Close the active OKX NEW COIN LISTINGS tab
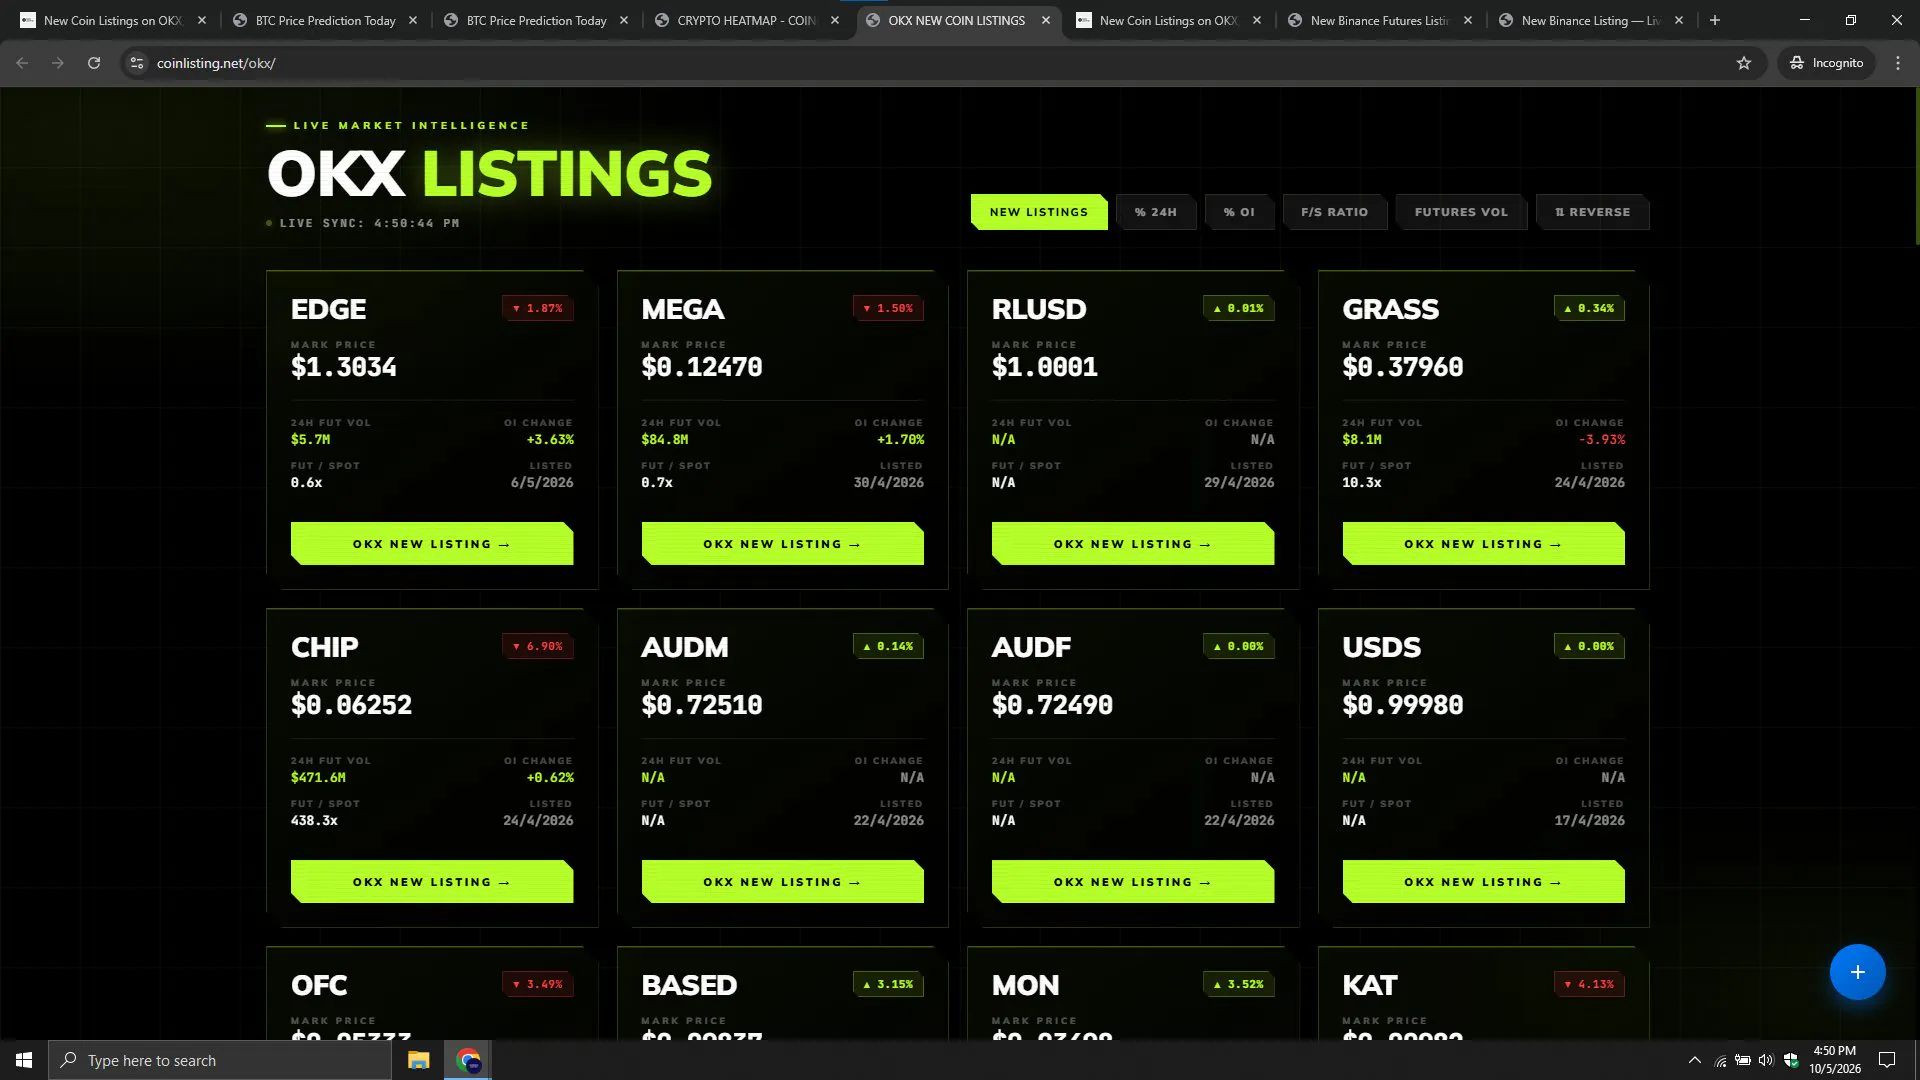Screen dimensions: 1920x1080 click(x=1046, y=20)
